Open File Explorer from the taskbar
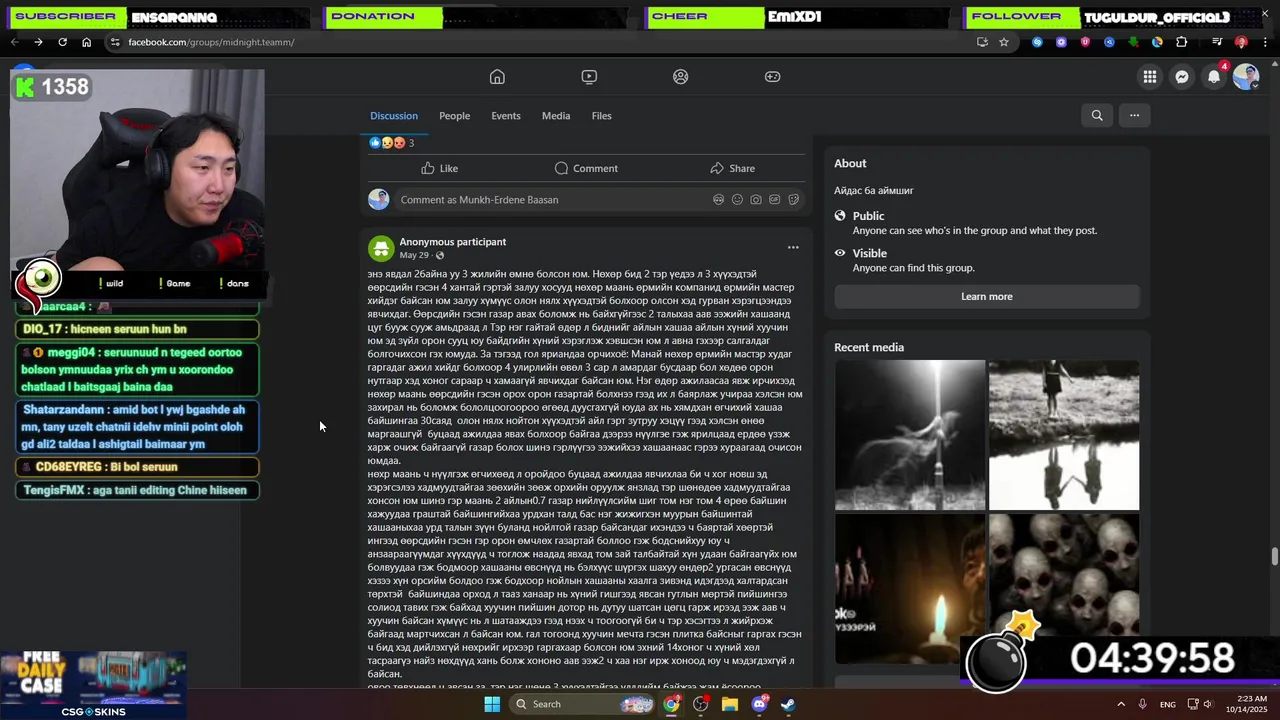Screen dimensions: 1280x720 click(x=730, y=704)
